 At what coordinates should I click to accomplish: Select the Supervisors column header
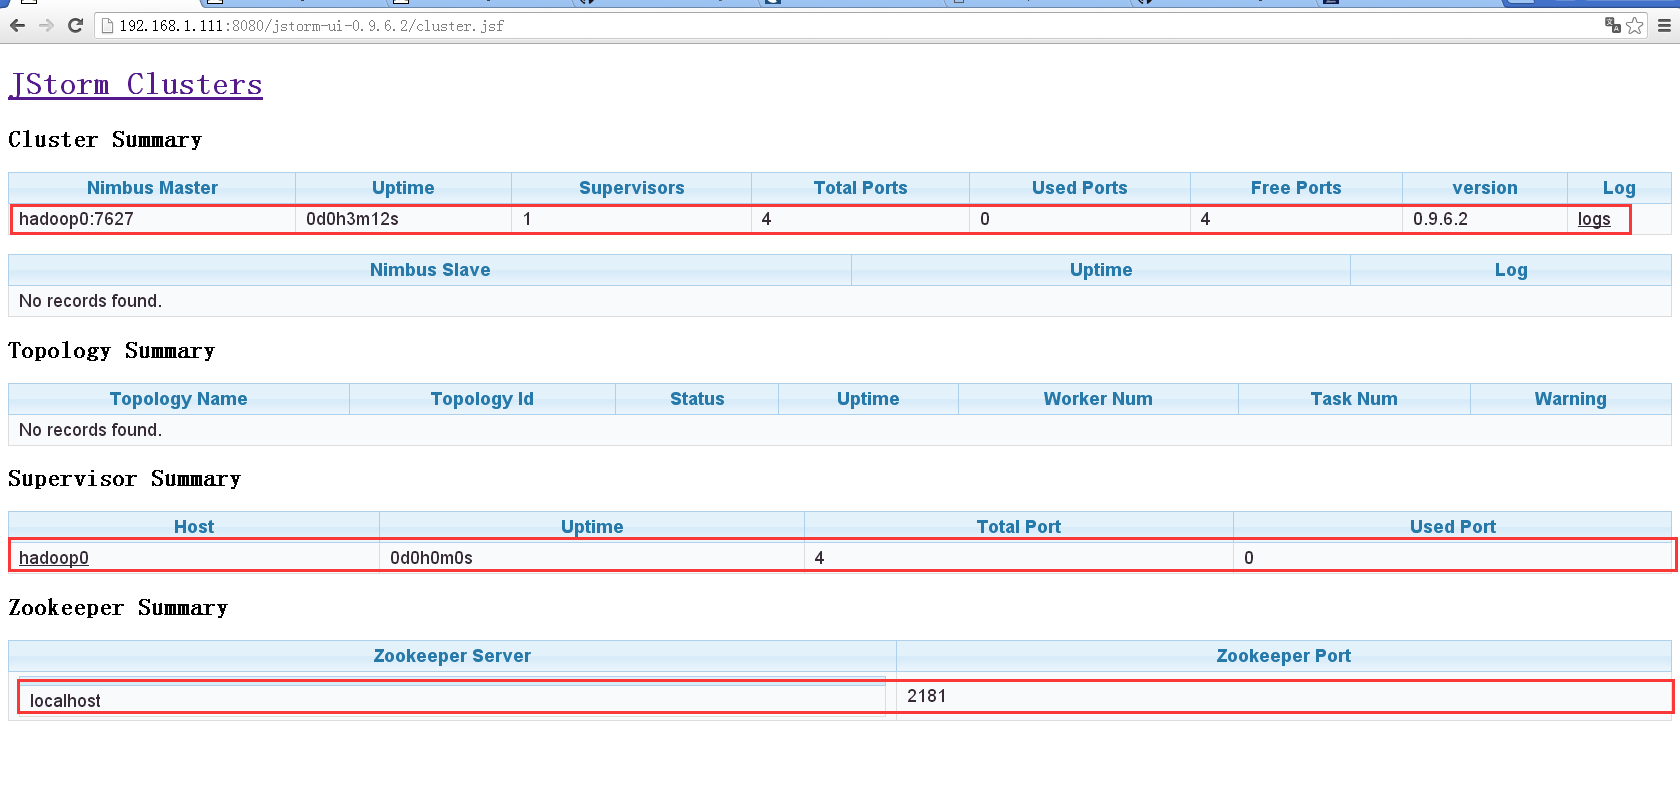click(x=631, y=188)
